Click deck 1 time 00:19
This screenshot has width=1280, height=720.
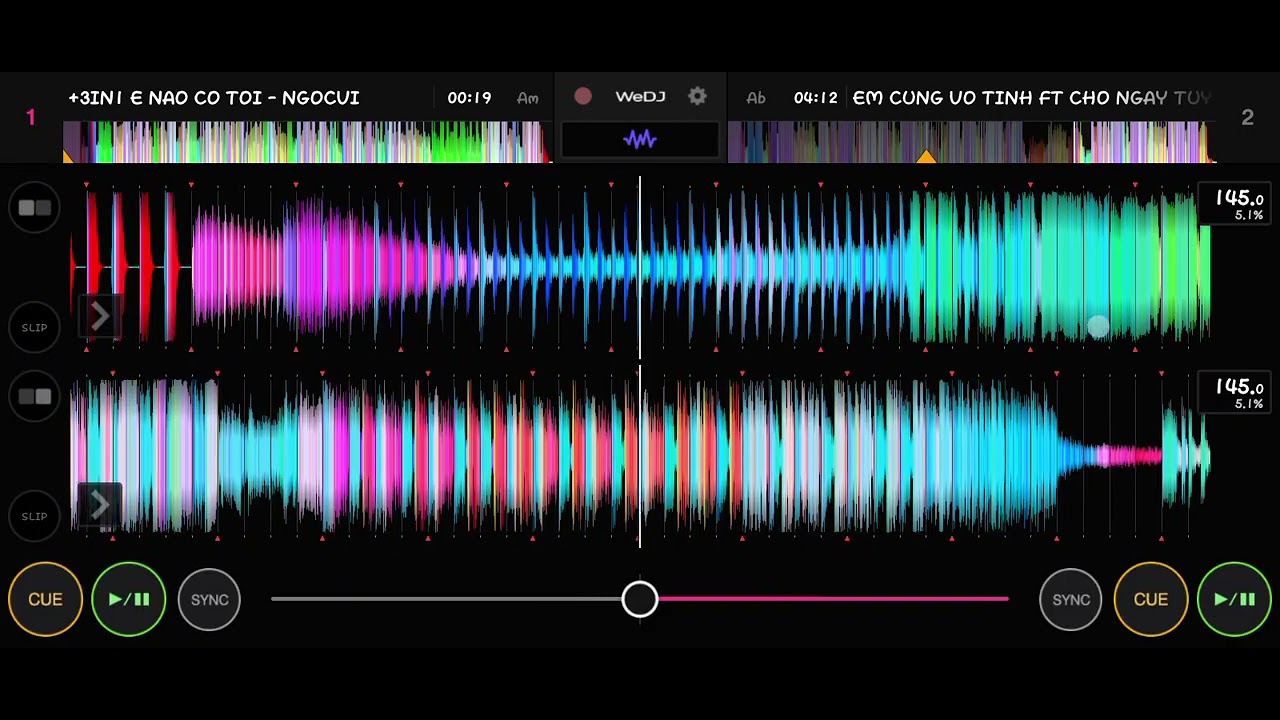pyautogui.click(x=469, y=97)
